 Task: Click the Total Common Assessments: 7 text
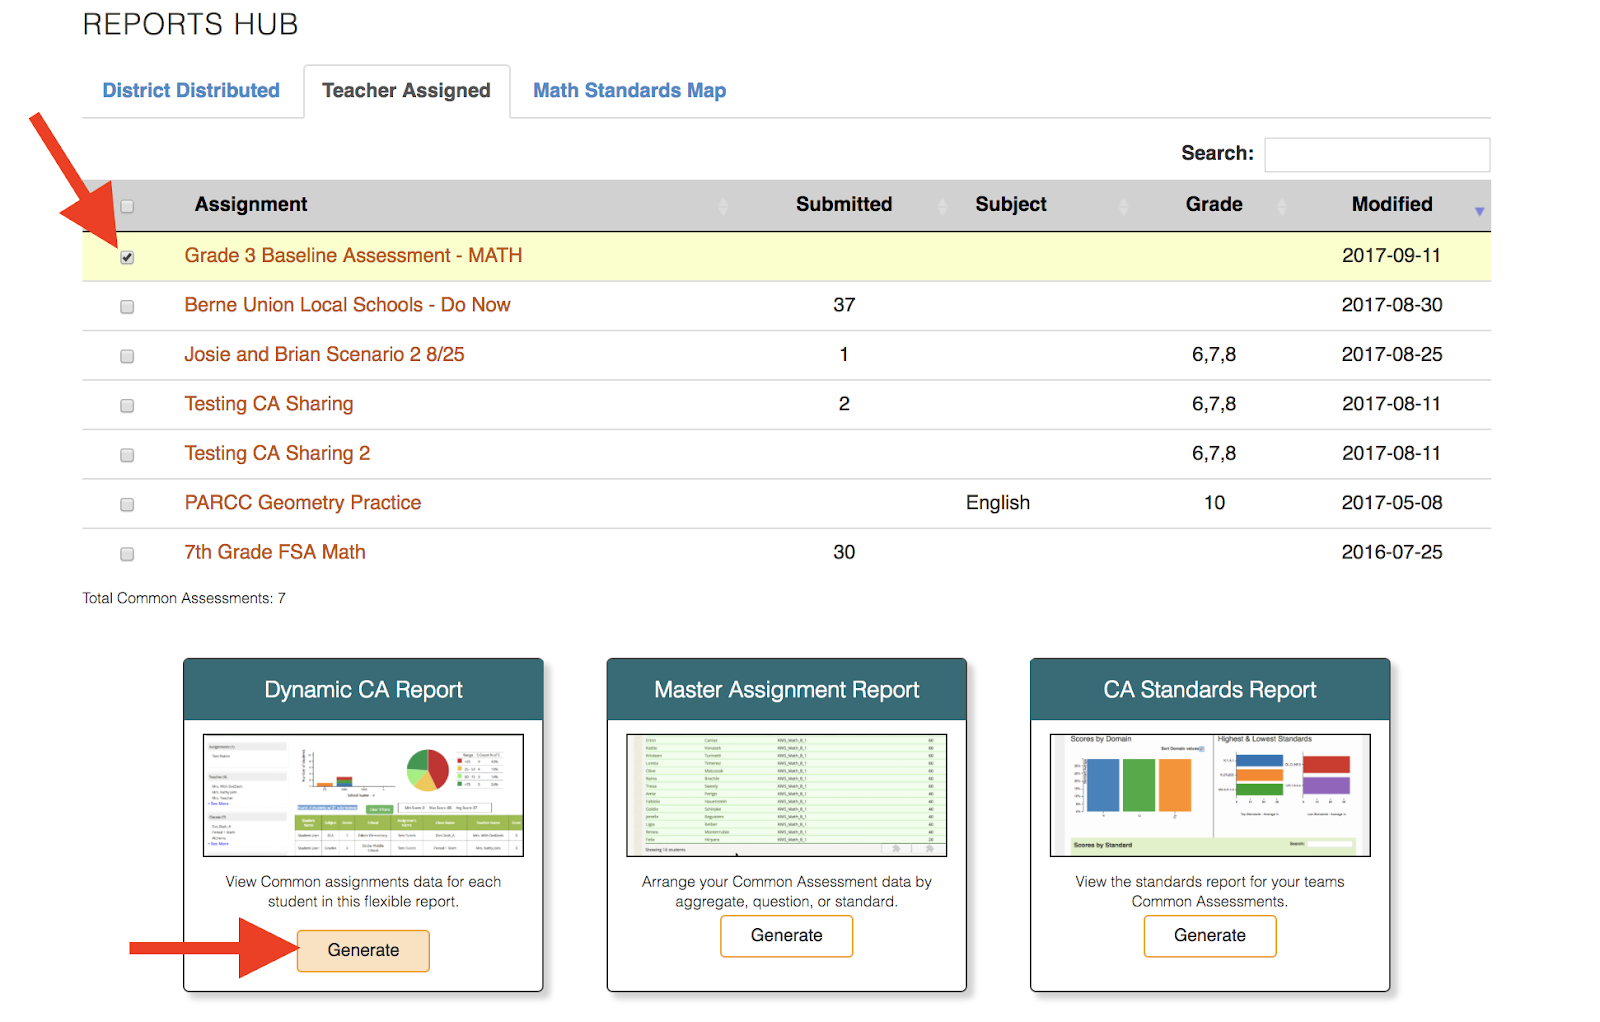184,598
